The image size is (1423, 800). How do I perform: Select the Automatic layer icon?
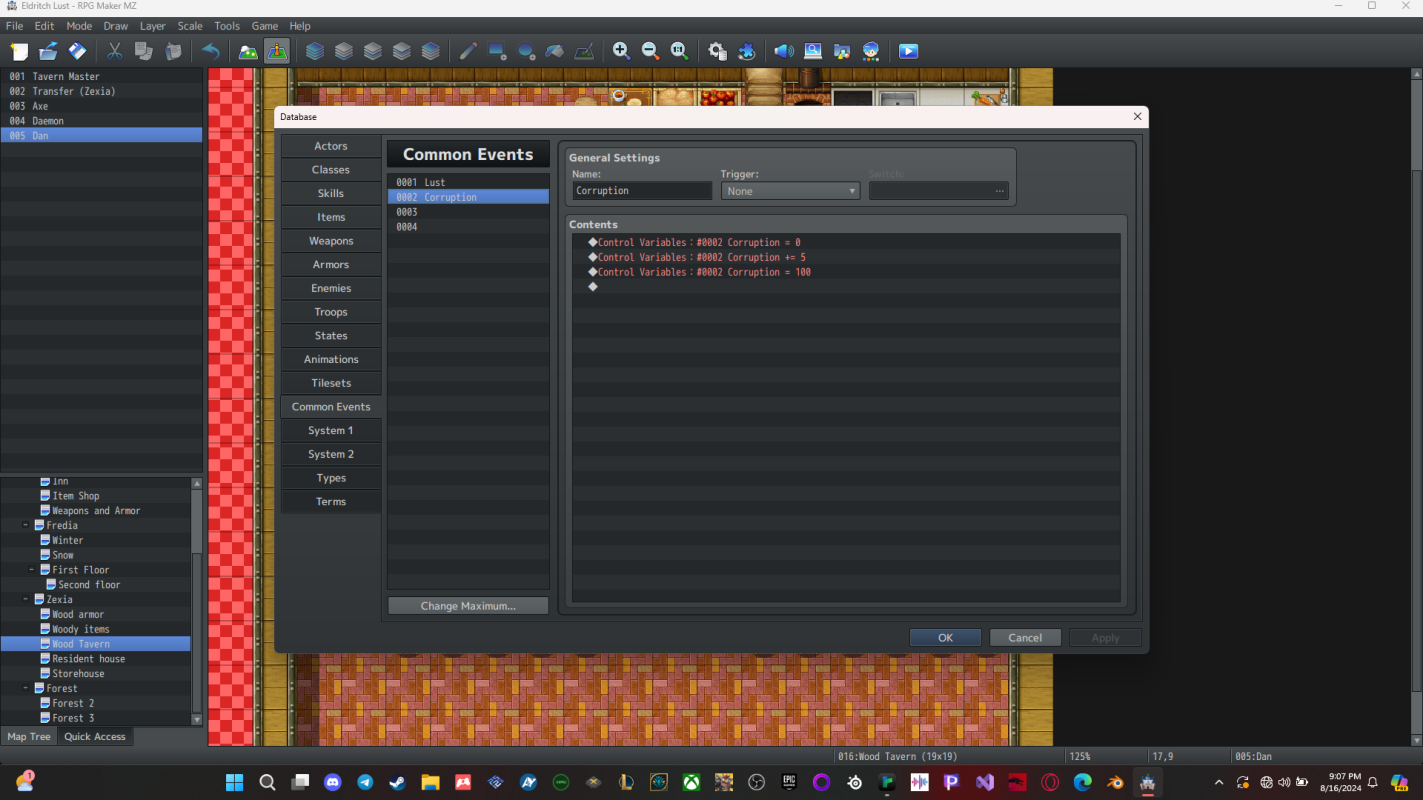[x=315, y=51]
